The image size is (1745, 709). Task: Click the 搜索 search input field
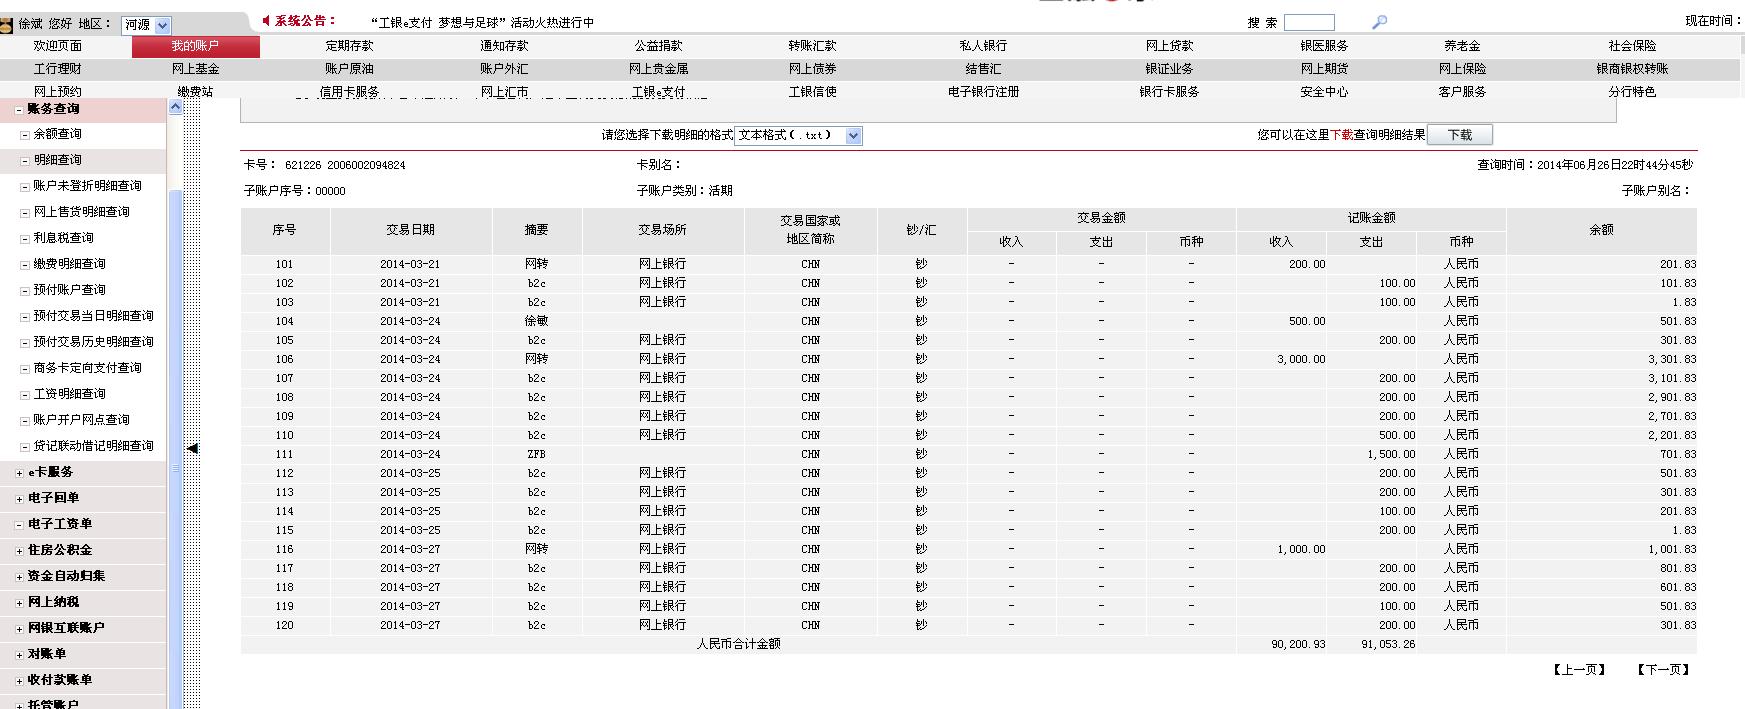coord(1309,22)
